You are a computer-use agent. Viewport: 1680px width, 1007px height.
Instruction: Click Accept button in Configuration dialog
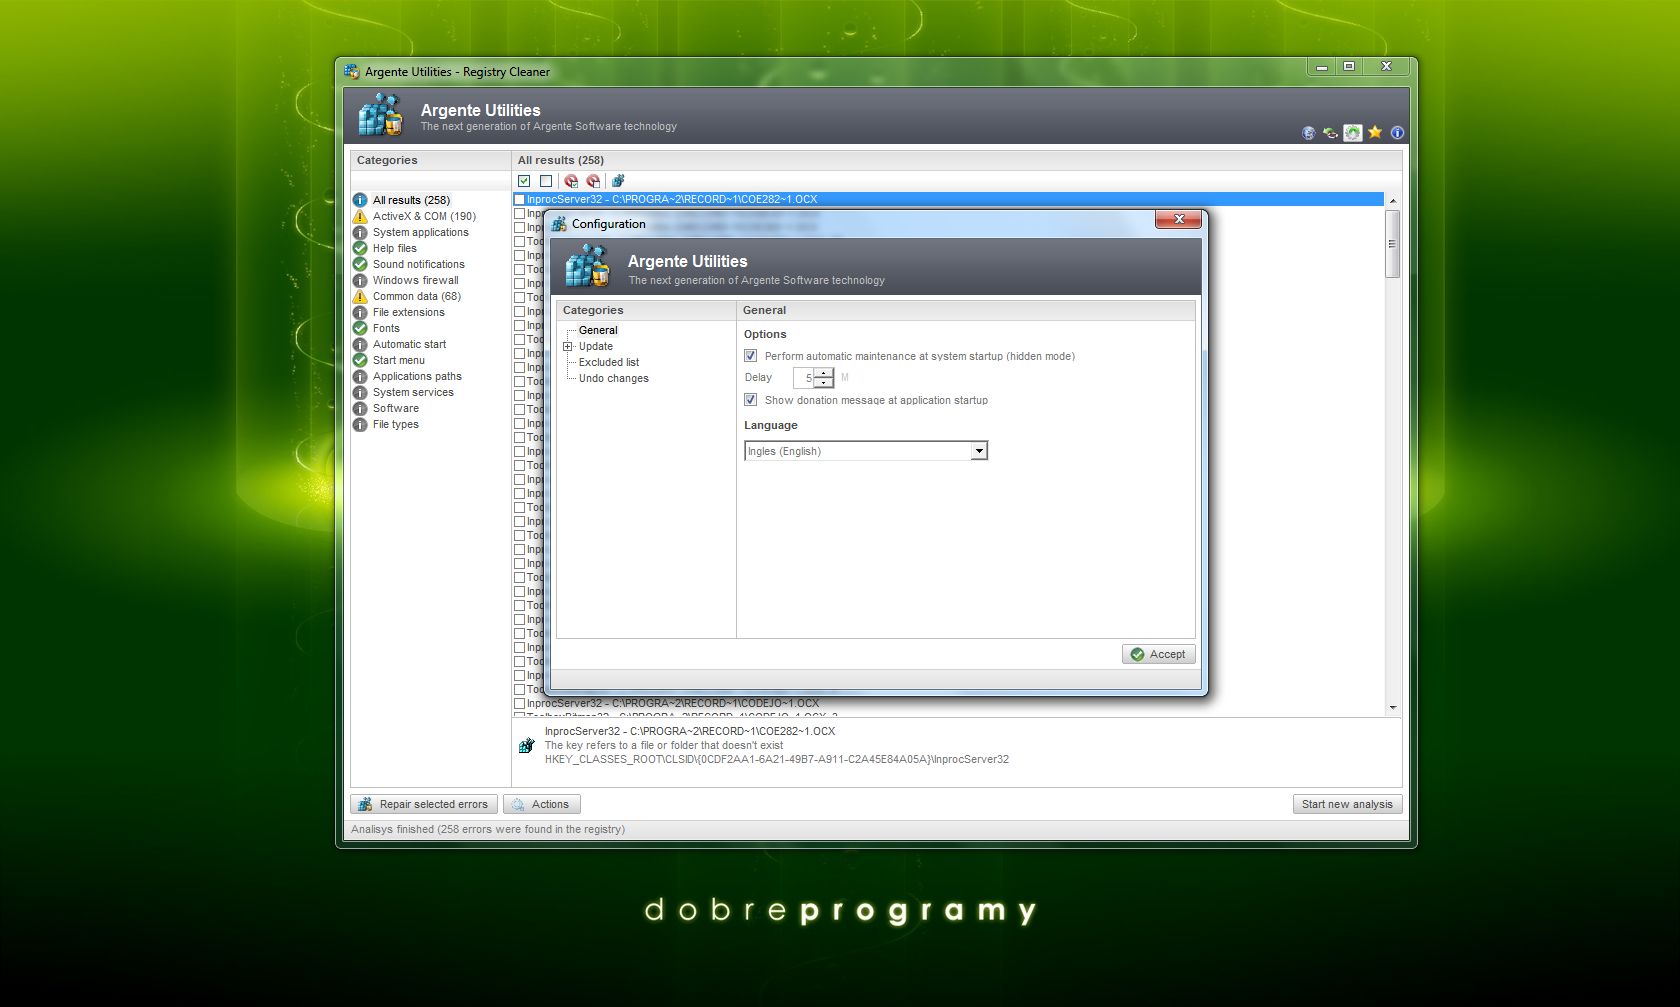(x=1159, y=654)
